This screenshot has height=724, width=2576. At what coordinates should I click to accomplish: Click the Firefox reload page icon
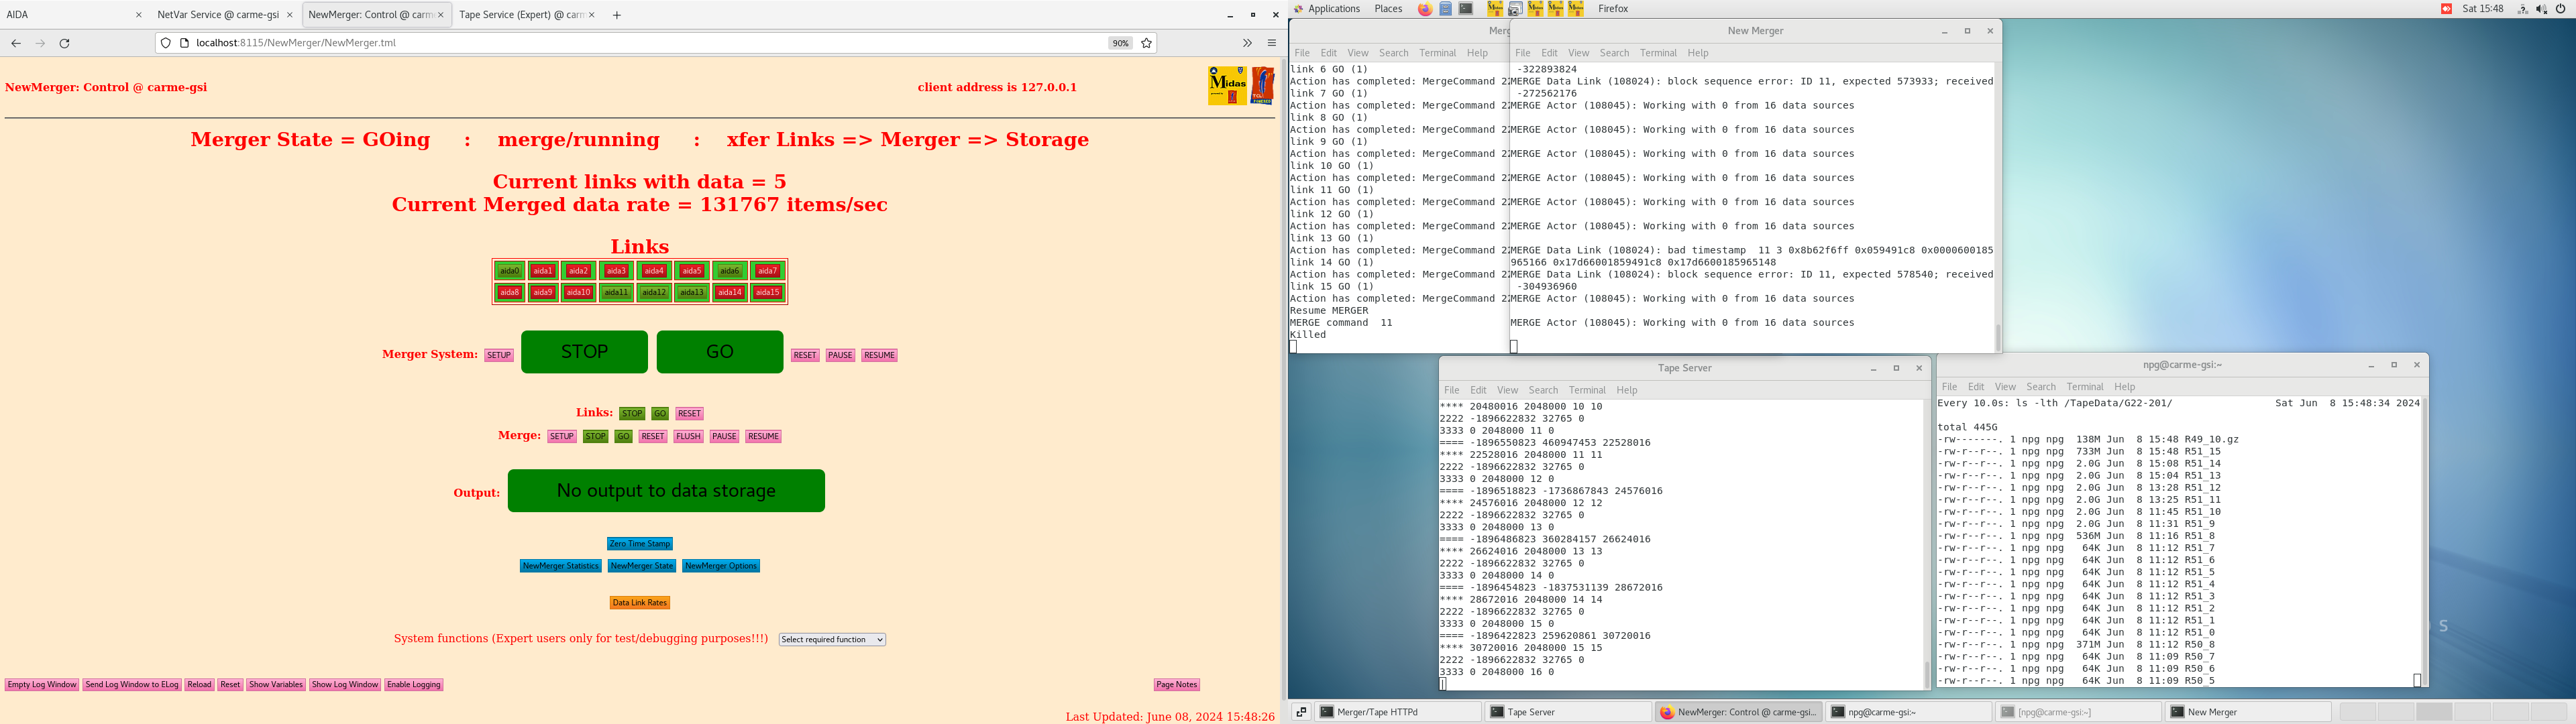coord(64,43)
